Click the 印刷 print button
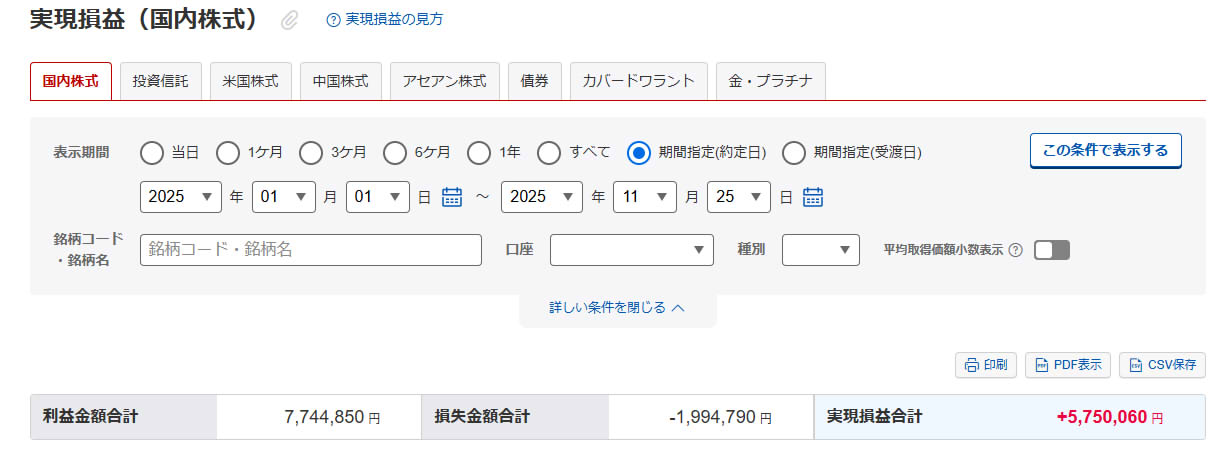Image resolution: width=1222 pixels, height=457 pixels. pos(986,365)
